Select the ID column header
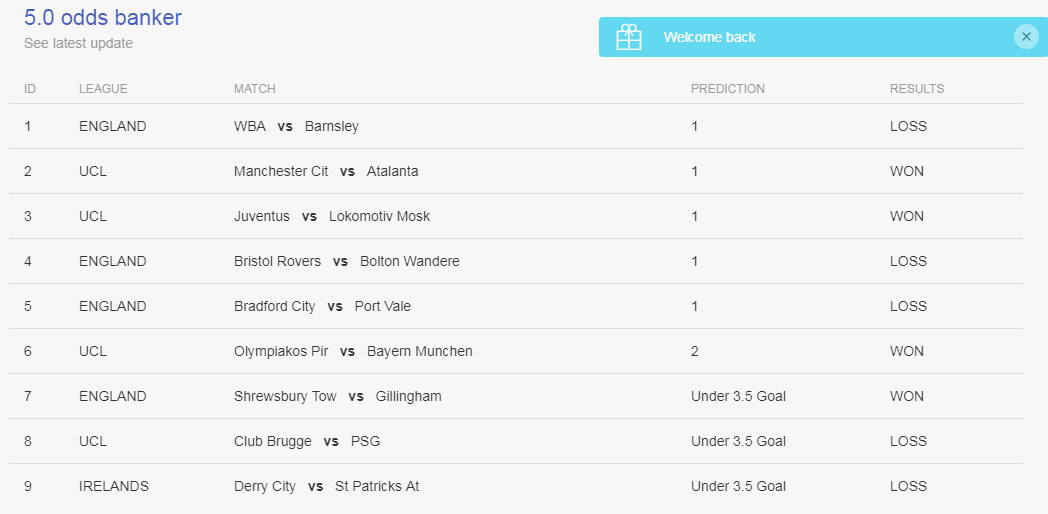 pos(30,89)
